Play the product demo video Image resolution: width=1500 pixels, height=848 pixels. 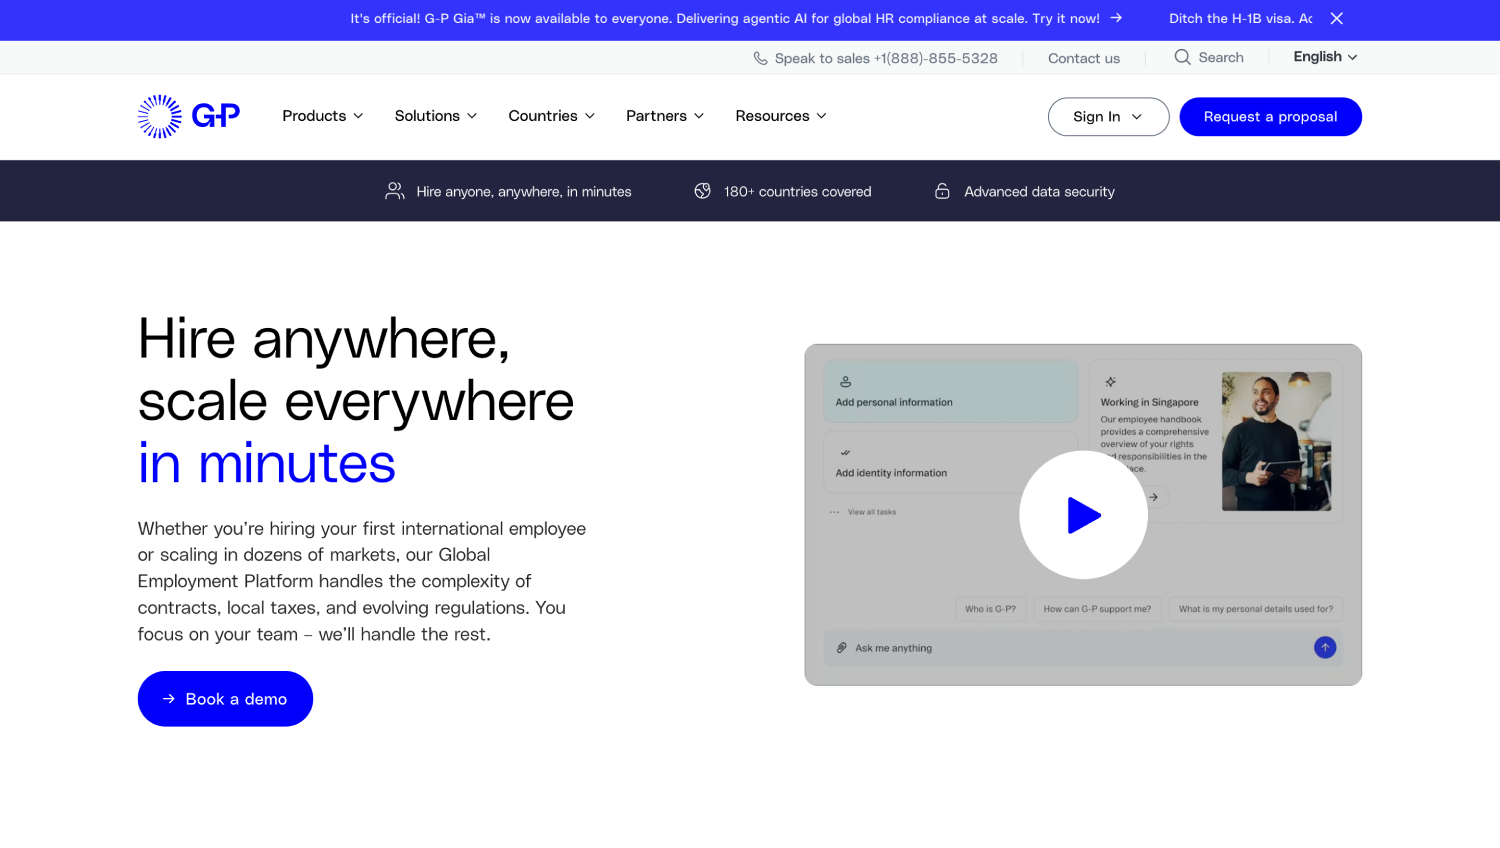[x=1083, y=515]
